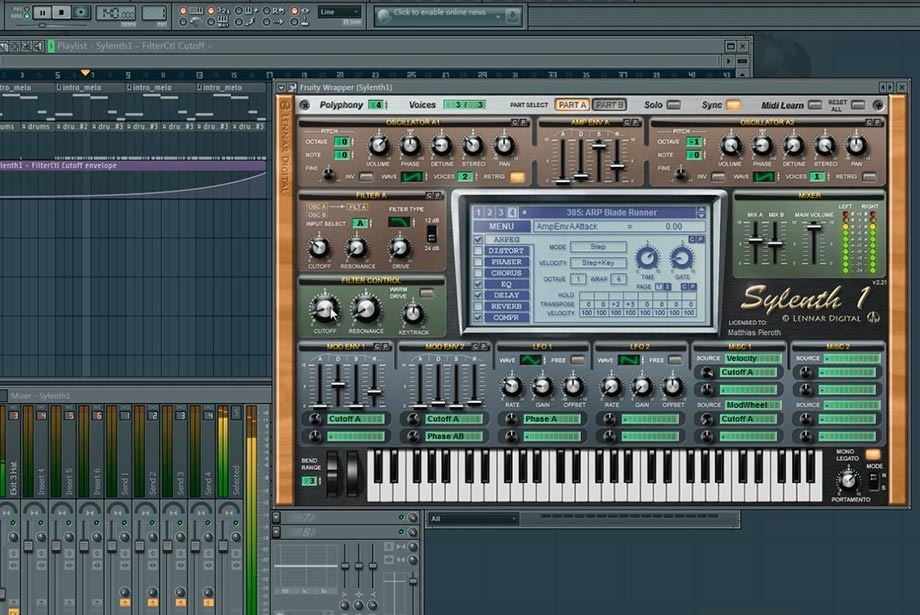Open the Line snap dropdown in toolbar
The width and height of the screenshot is (920, 615).
click(x=340, y=12)
